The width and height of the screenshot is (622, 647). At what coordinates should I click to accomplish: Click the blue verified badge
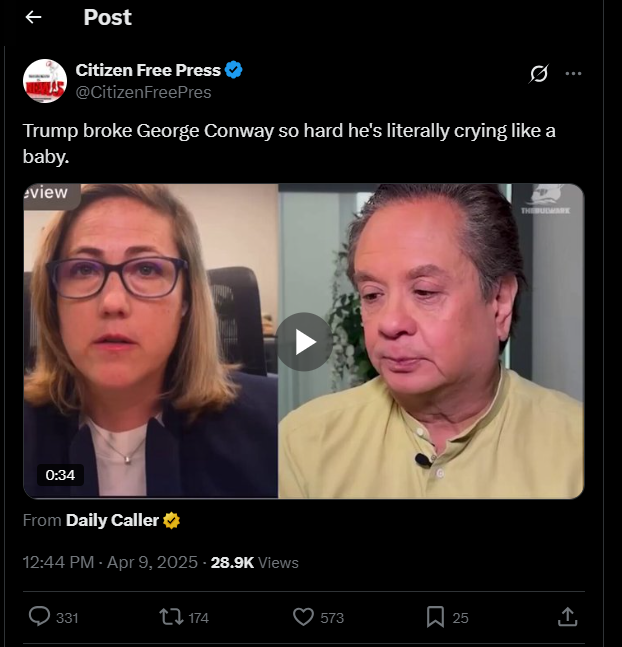(x=234, y=70)
